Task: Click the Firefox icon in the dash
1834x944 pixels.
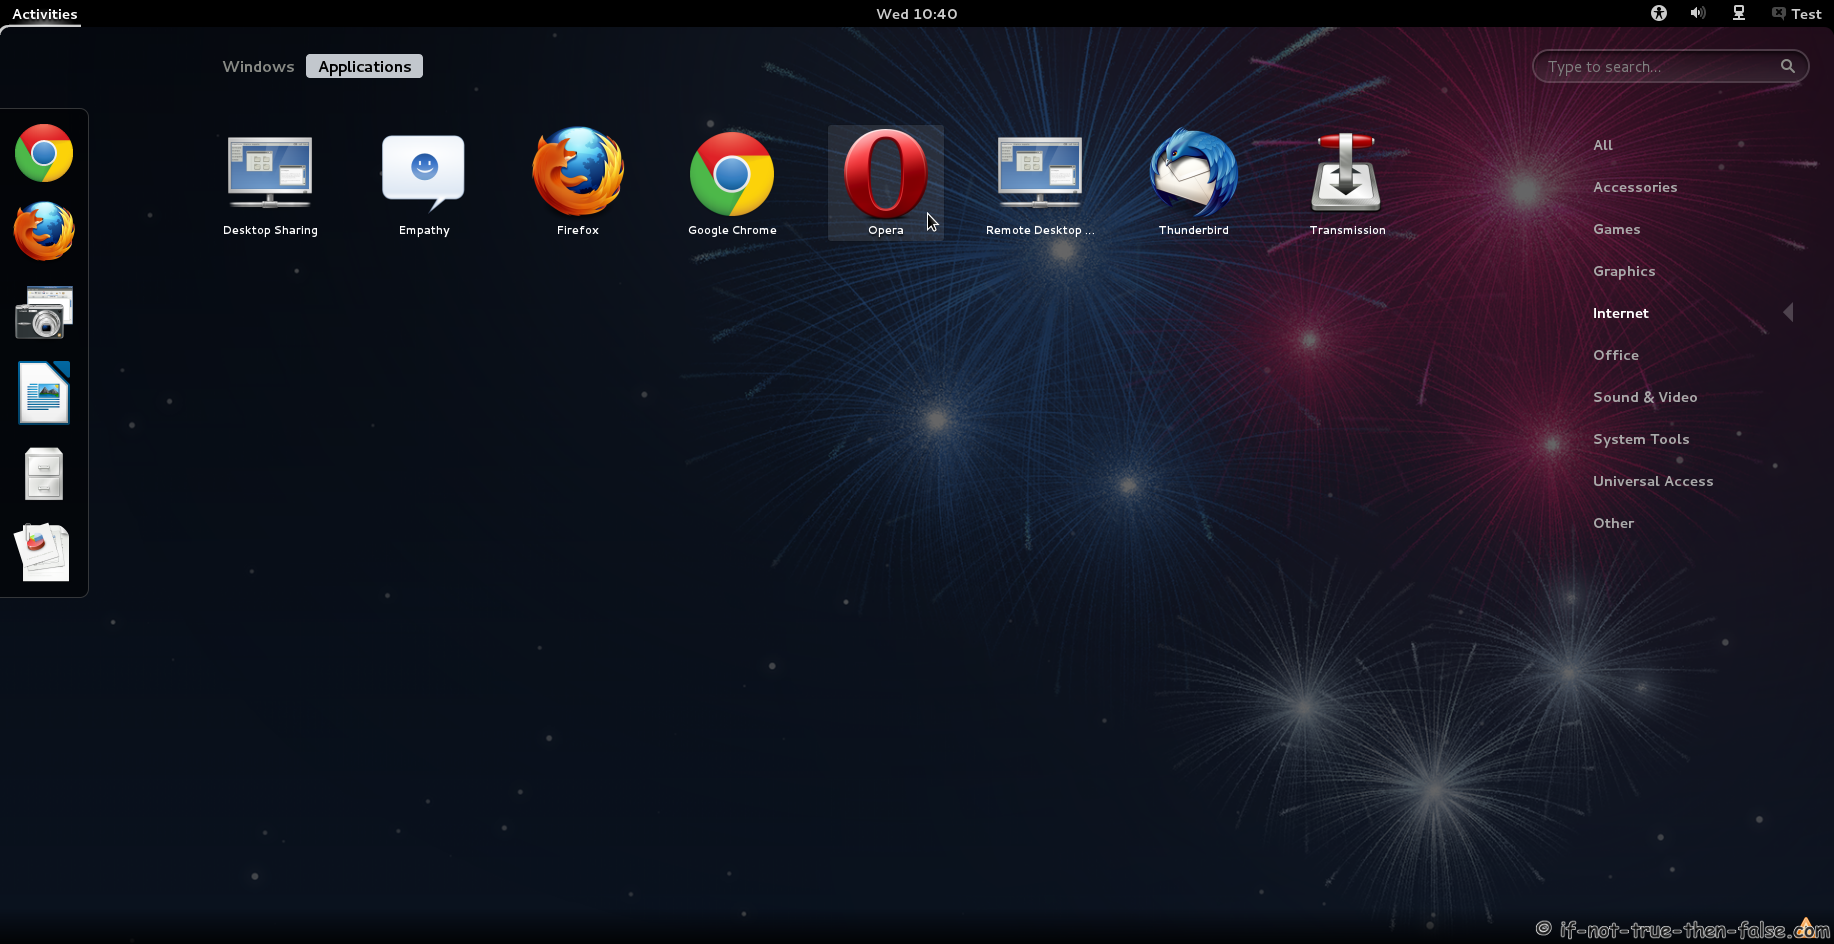Action: [44, 232]
